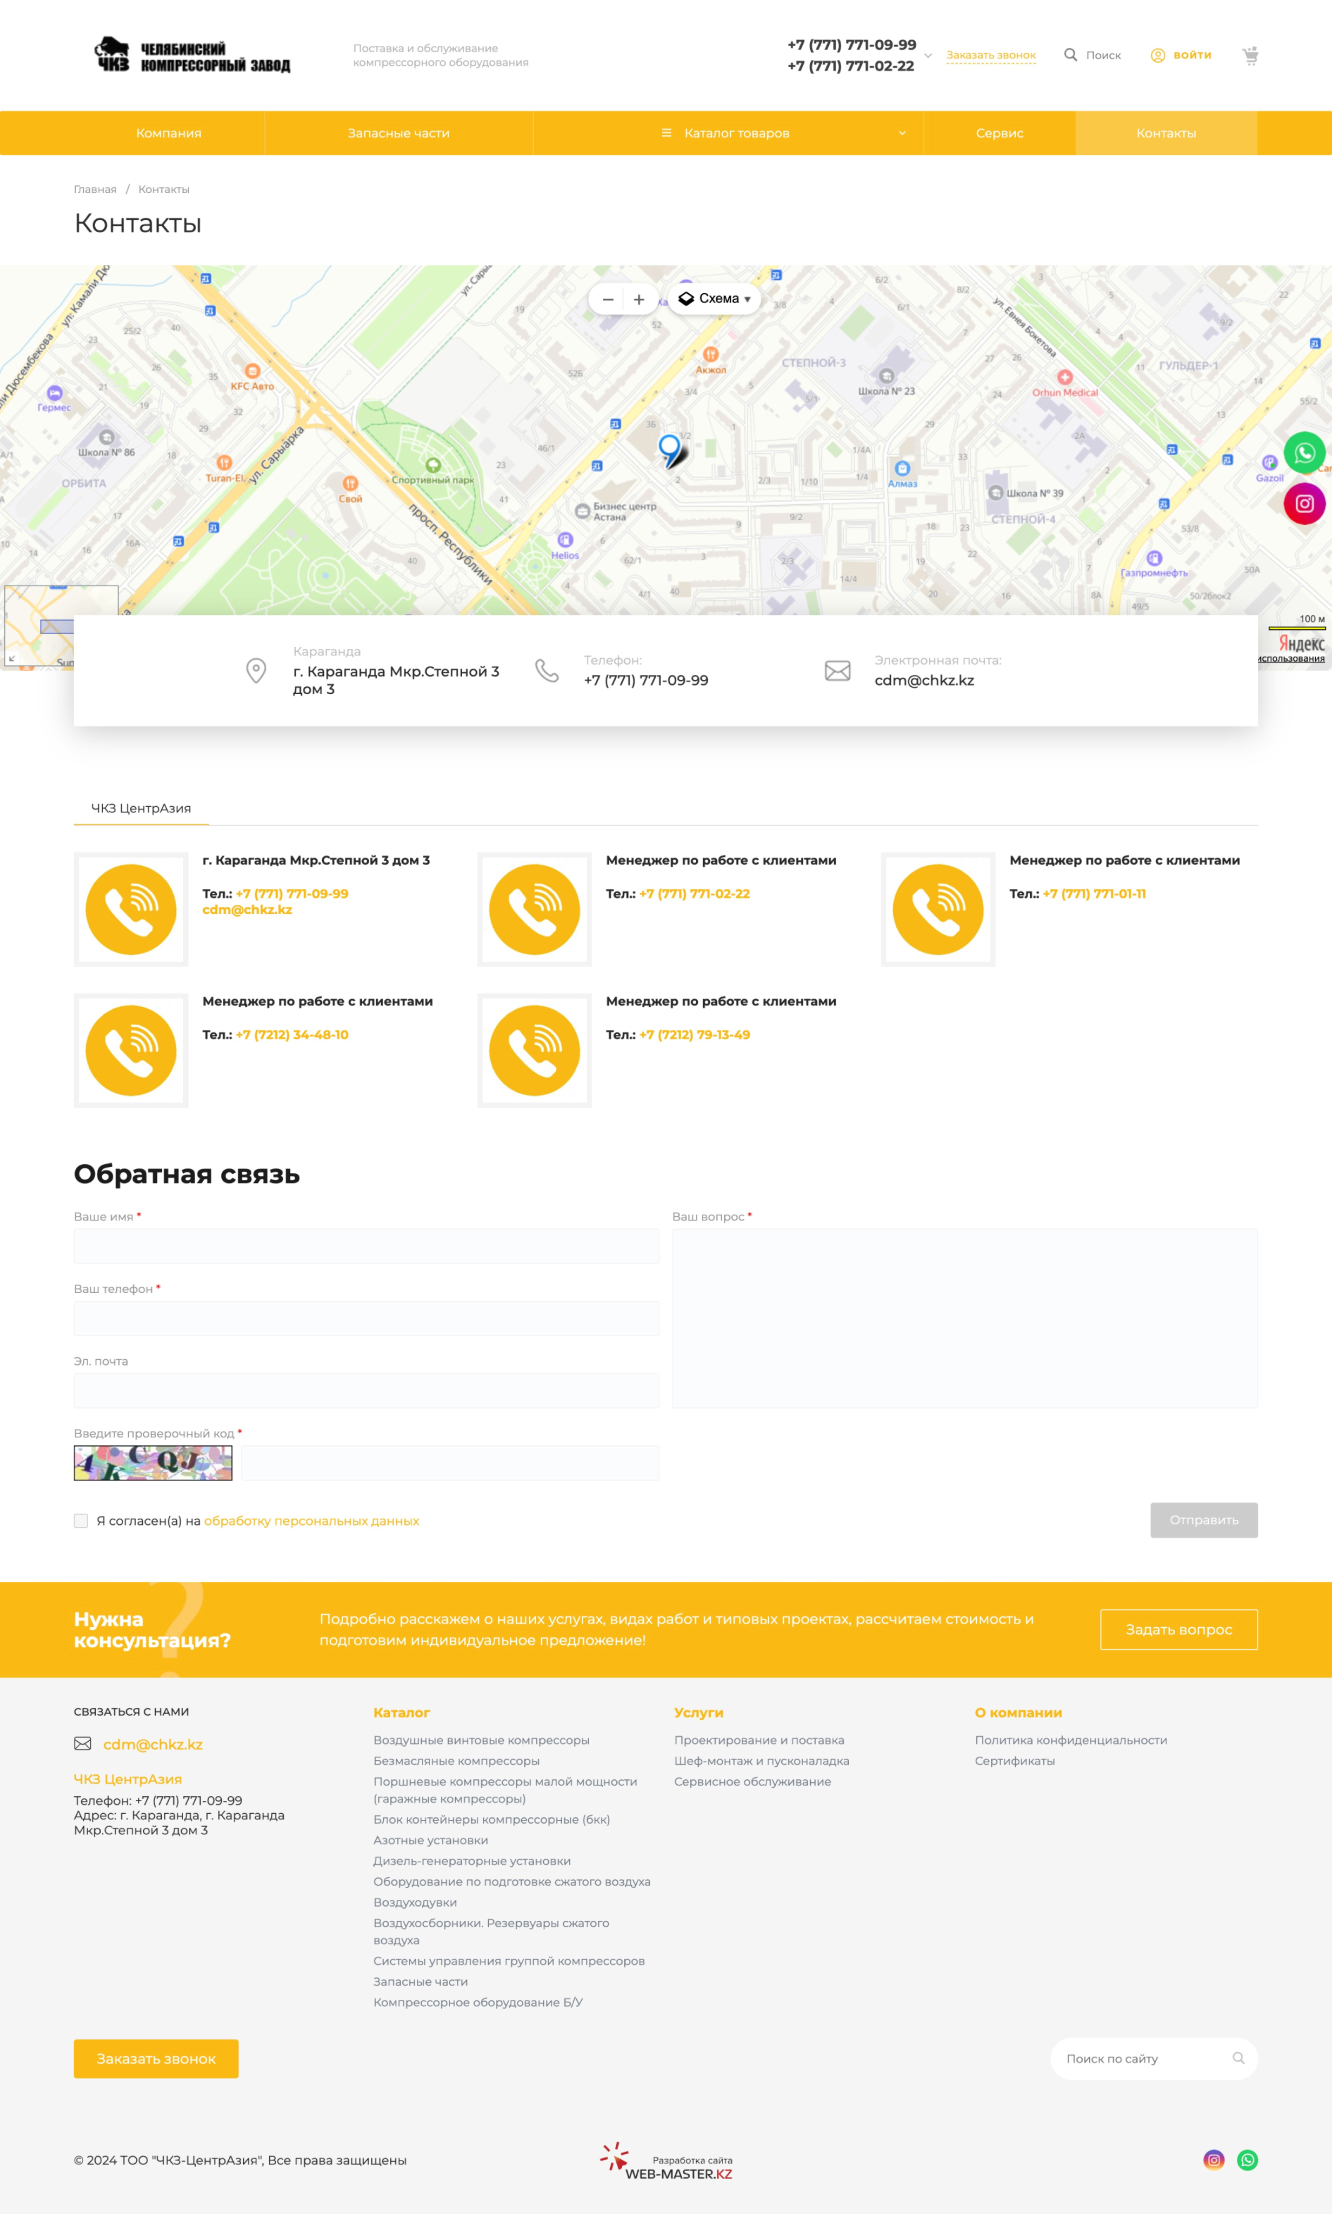Expand the Каталог товаров menu
Screen dimensions: 1332x2214
[736, 133]
